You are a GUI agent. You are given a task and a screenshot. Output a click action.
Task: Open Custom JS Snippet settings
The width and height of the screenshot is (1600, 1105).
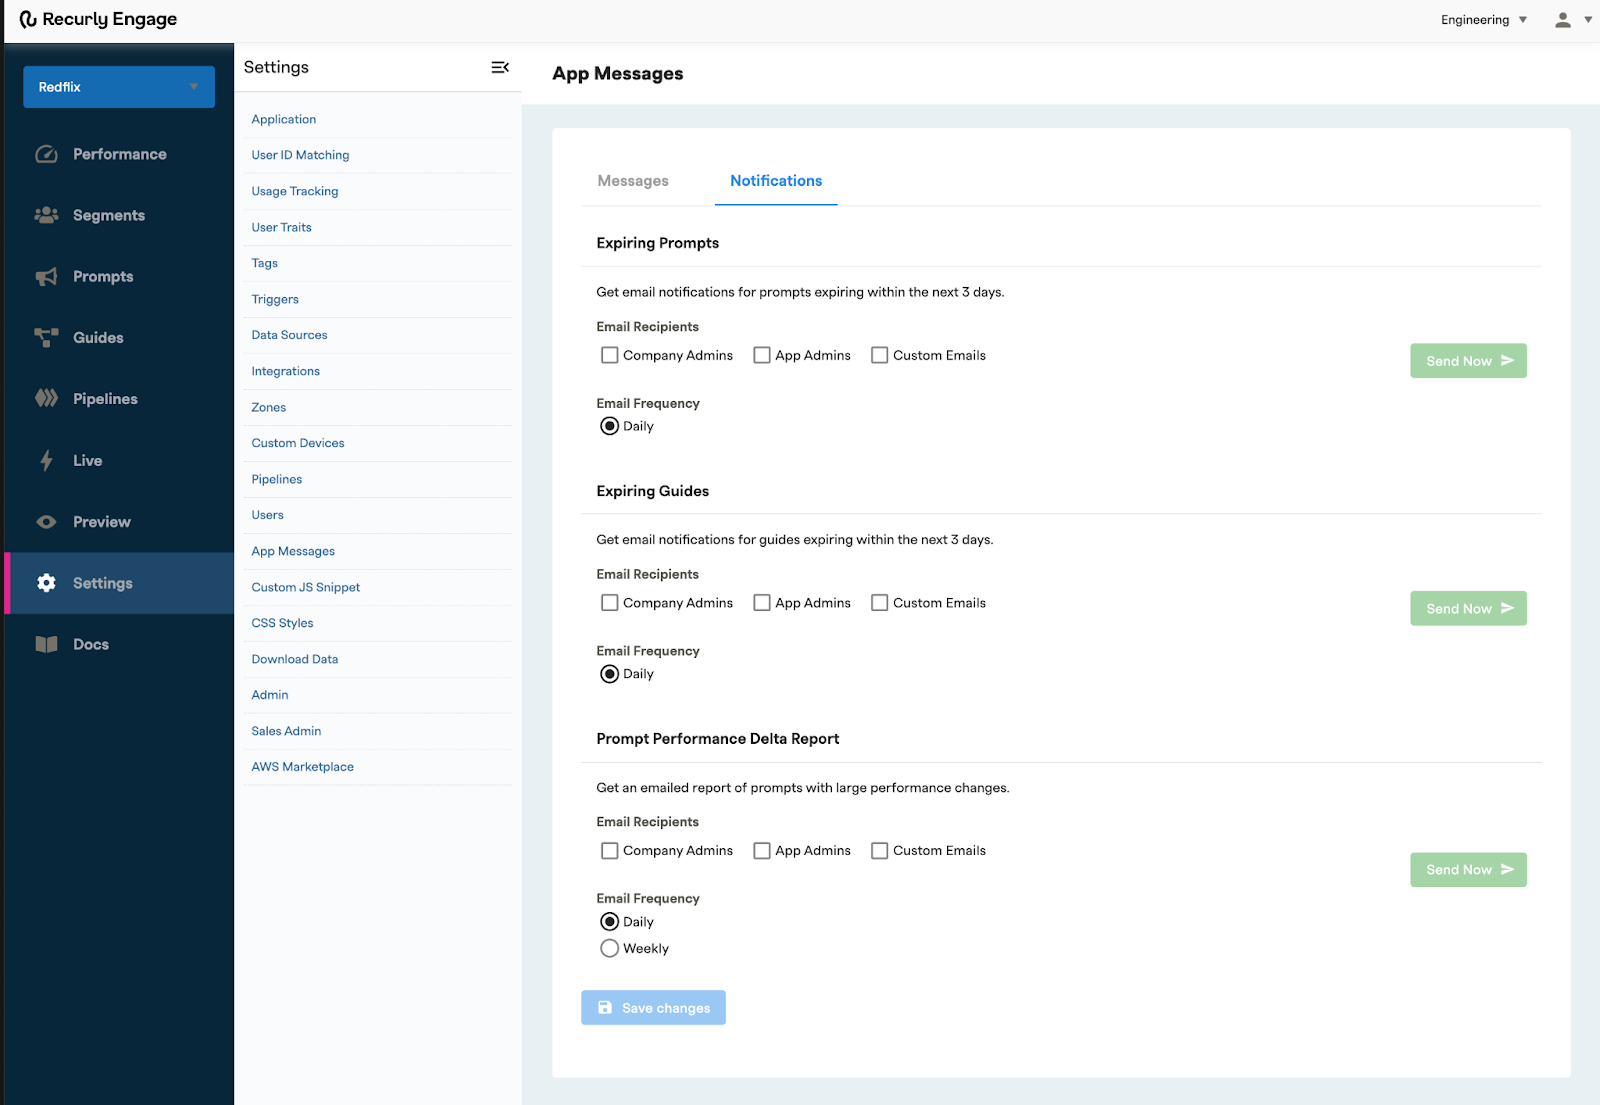tap(306, 587)
